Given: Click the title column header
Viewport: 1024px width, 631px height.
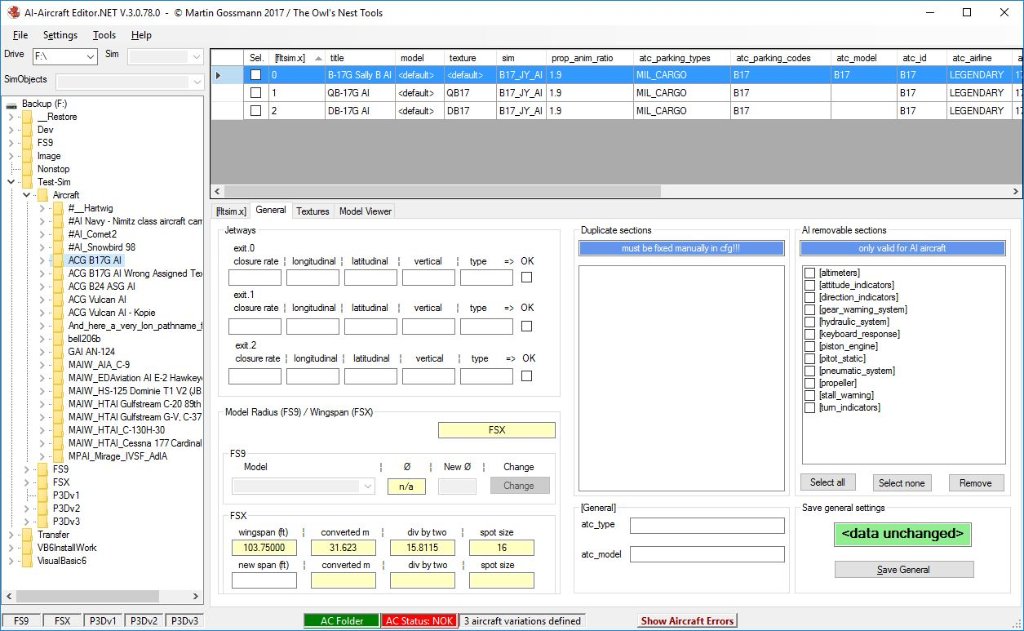Looking at the screenshot, I should [359, 57].
